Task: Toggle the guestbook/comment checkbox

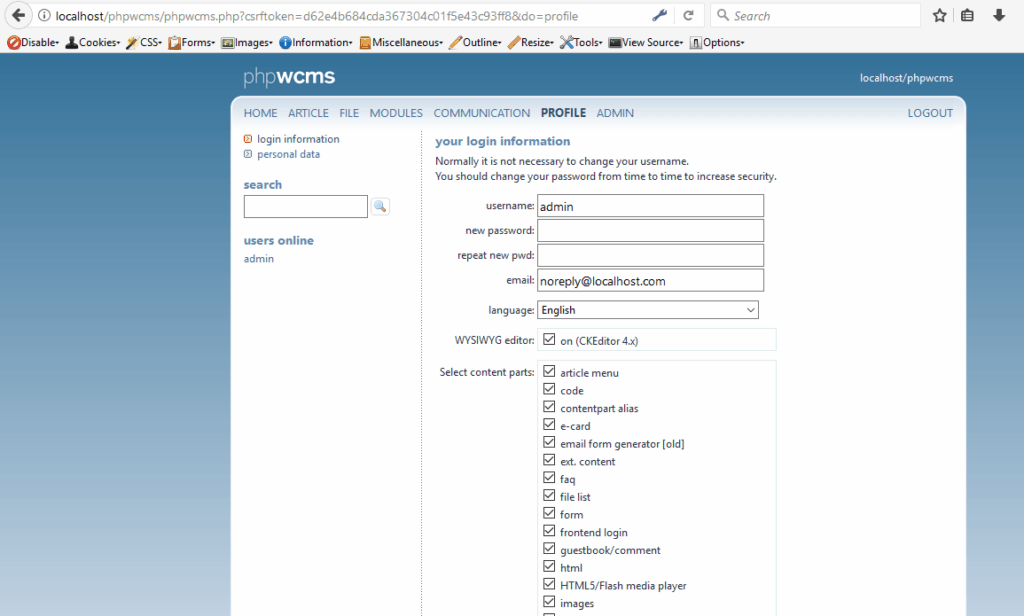Action: point(549,549)
